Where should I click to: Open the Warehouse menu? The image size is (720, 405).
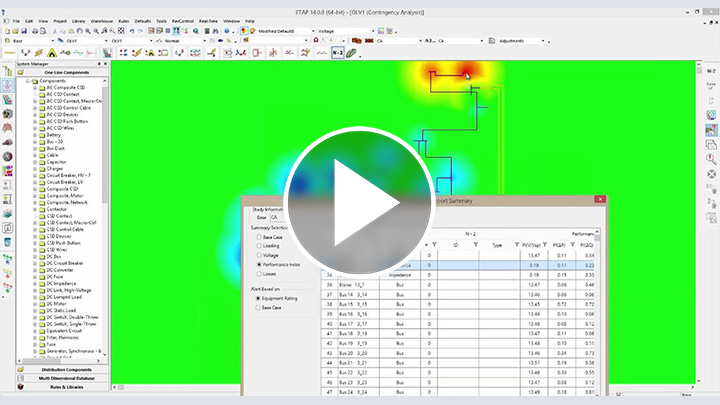click(x=103, y=19)
